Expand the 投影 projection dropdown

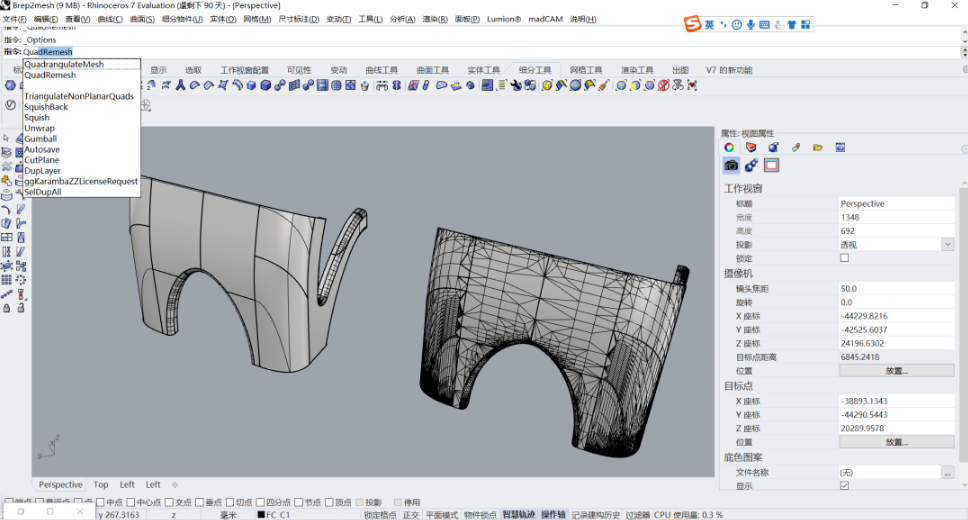948,245
